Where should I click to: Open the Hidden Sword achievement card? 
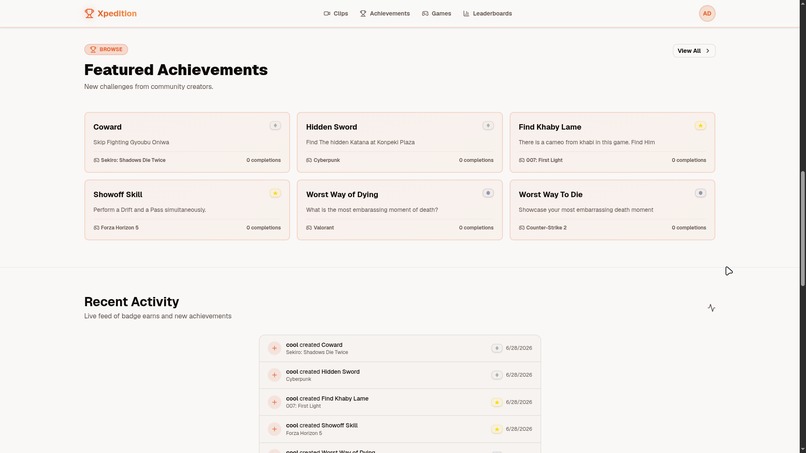click(399, 142)
